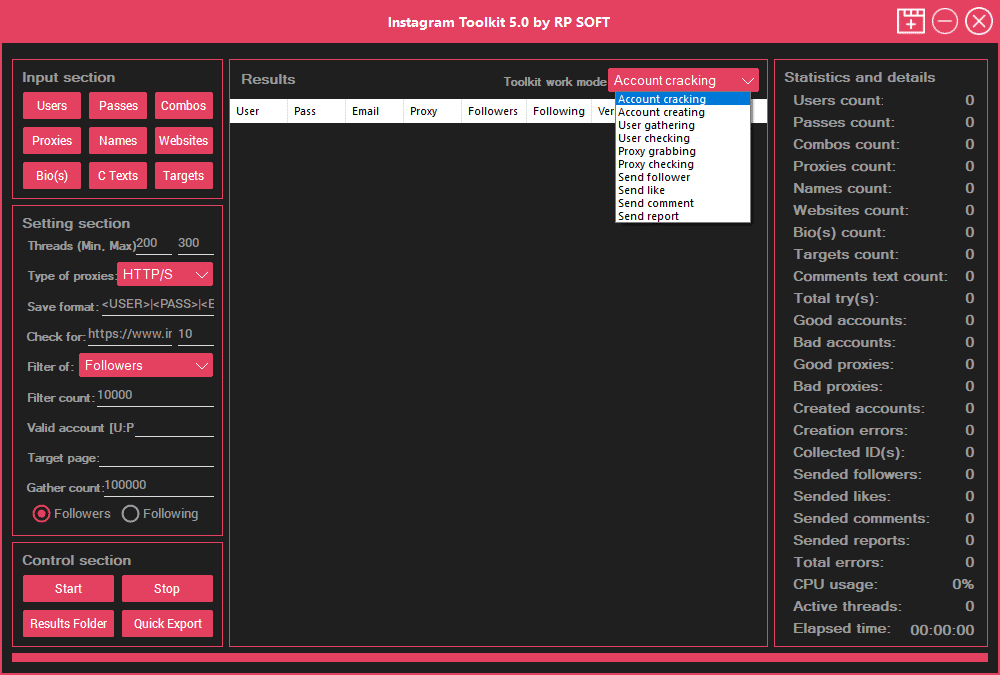The height and width of the screenshot is (675, 1000).
Task: Click the Combos button
Action: pyautogui.click(x=183, y=105)
